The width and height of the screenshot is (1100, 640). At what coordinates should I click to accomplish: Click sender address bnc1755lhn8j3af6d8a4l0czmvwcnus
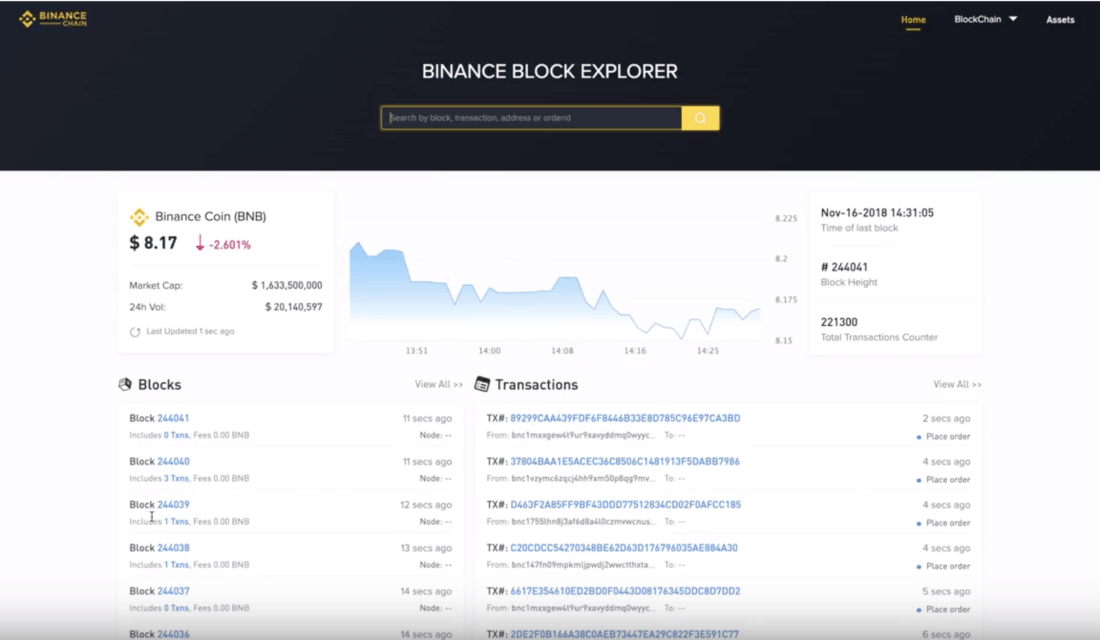584,522
